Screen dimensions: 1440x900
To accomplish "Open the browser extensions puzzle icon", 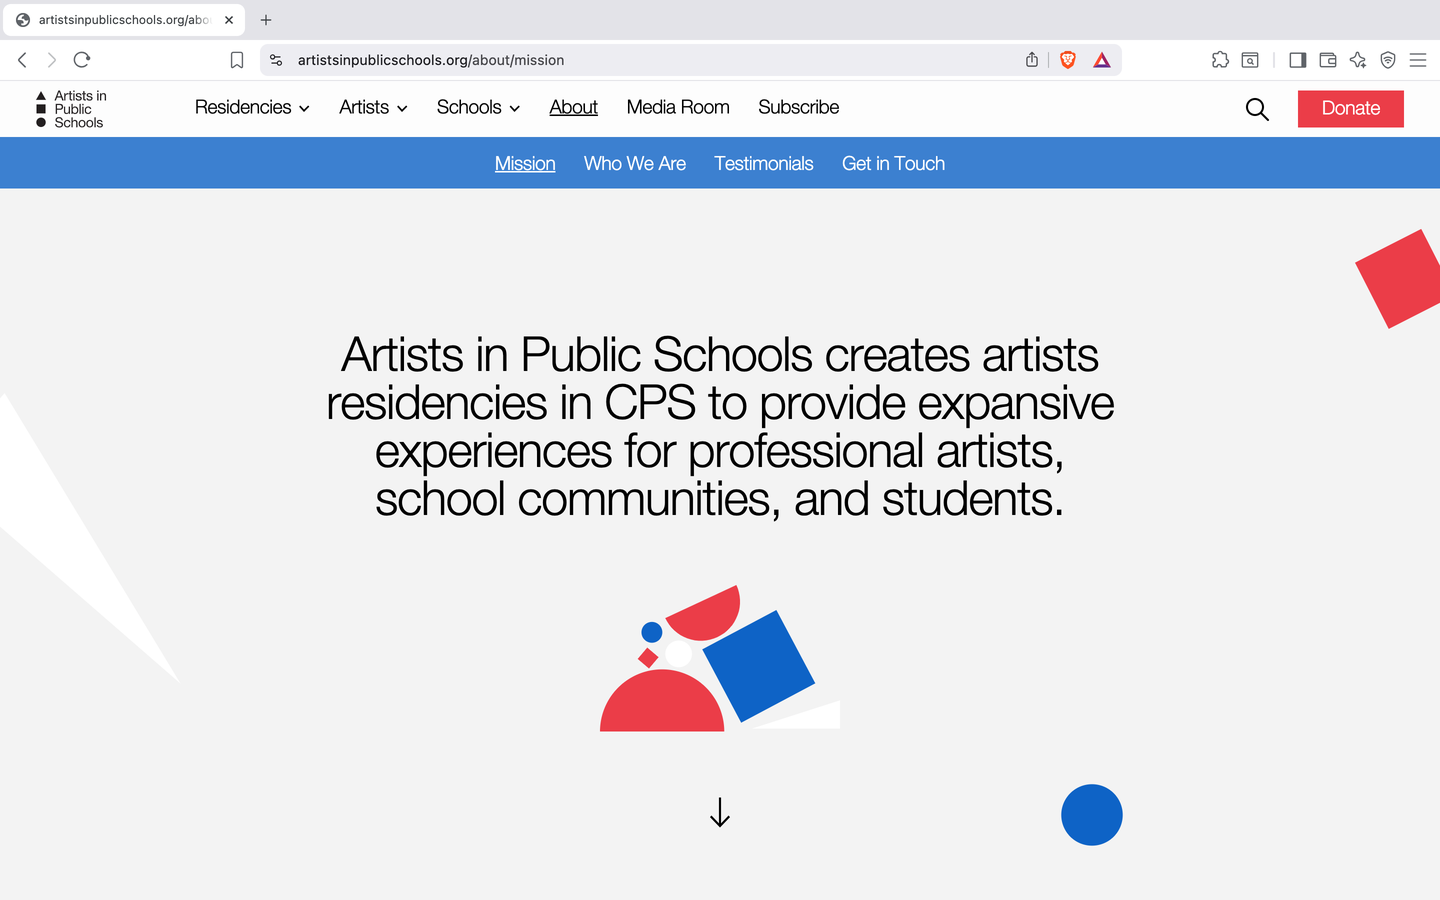I will (1220, 60).
